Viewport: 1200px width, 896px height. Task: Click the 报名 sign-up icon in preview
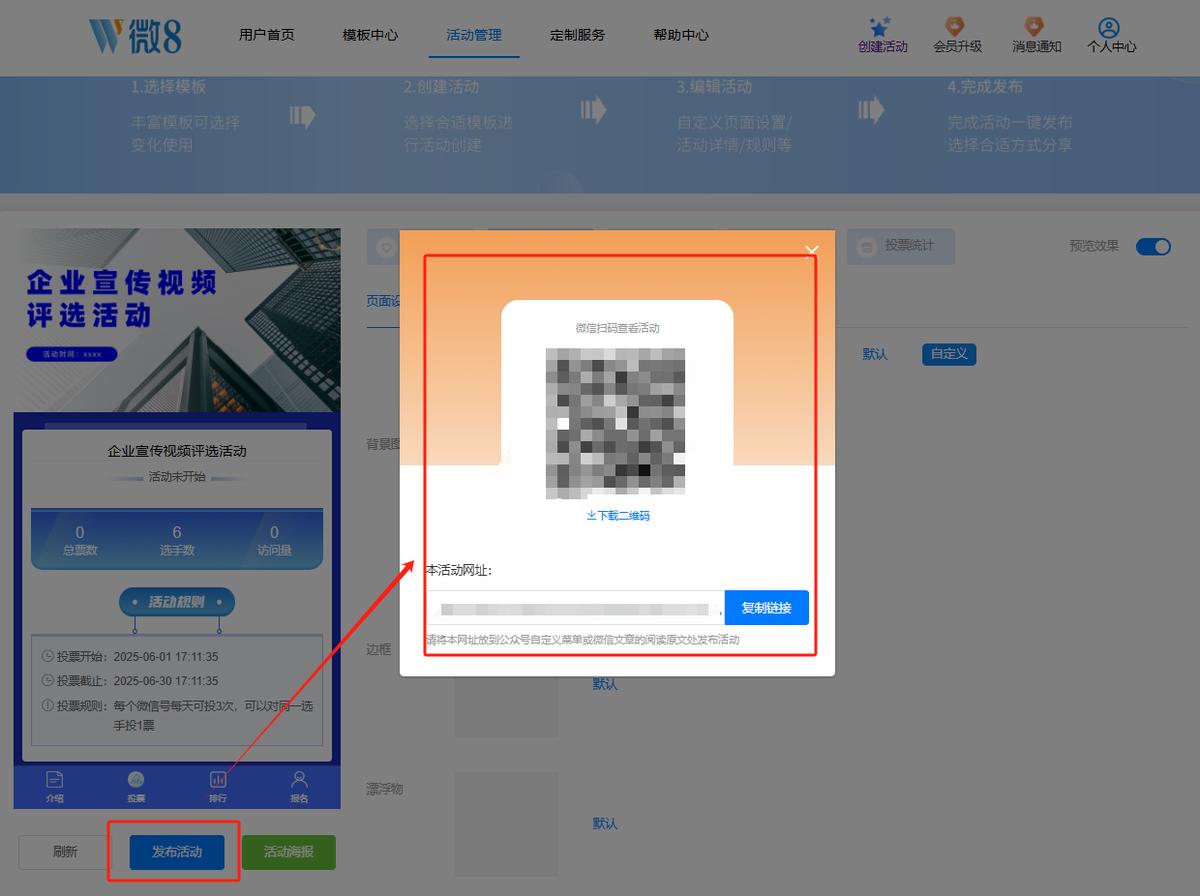click(299, 779)
